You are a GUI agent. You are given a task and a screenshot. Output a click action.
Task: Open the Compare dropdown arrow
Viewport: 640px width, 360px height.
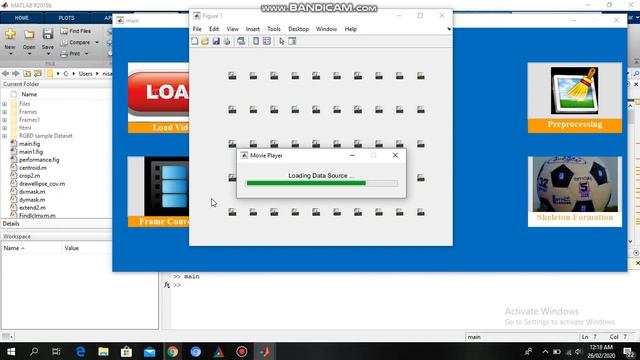[97, 42]
